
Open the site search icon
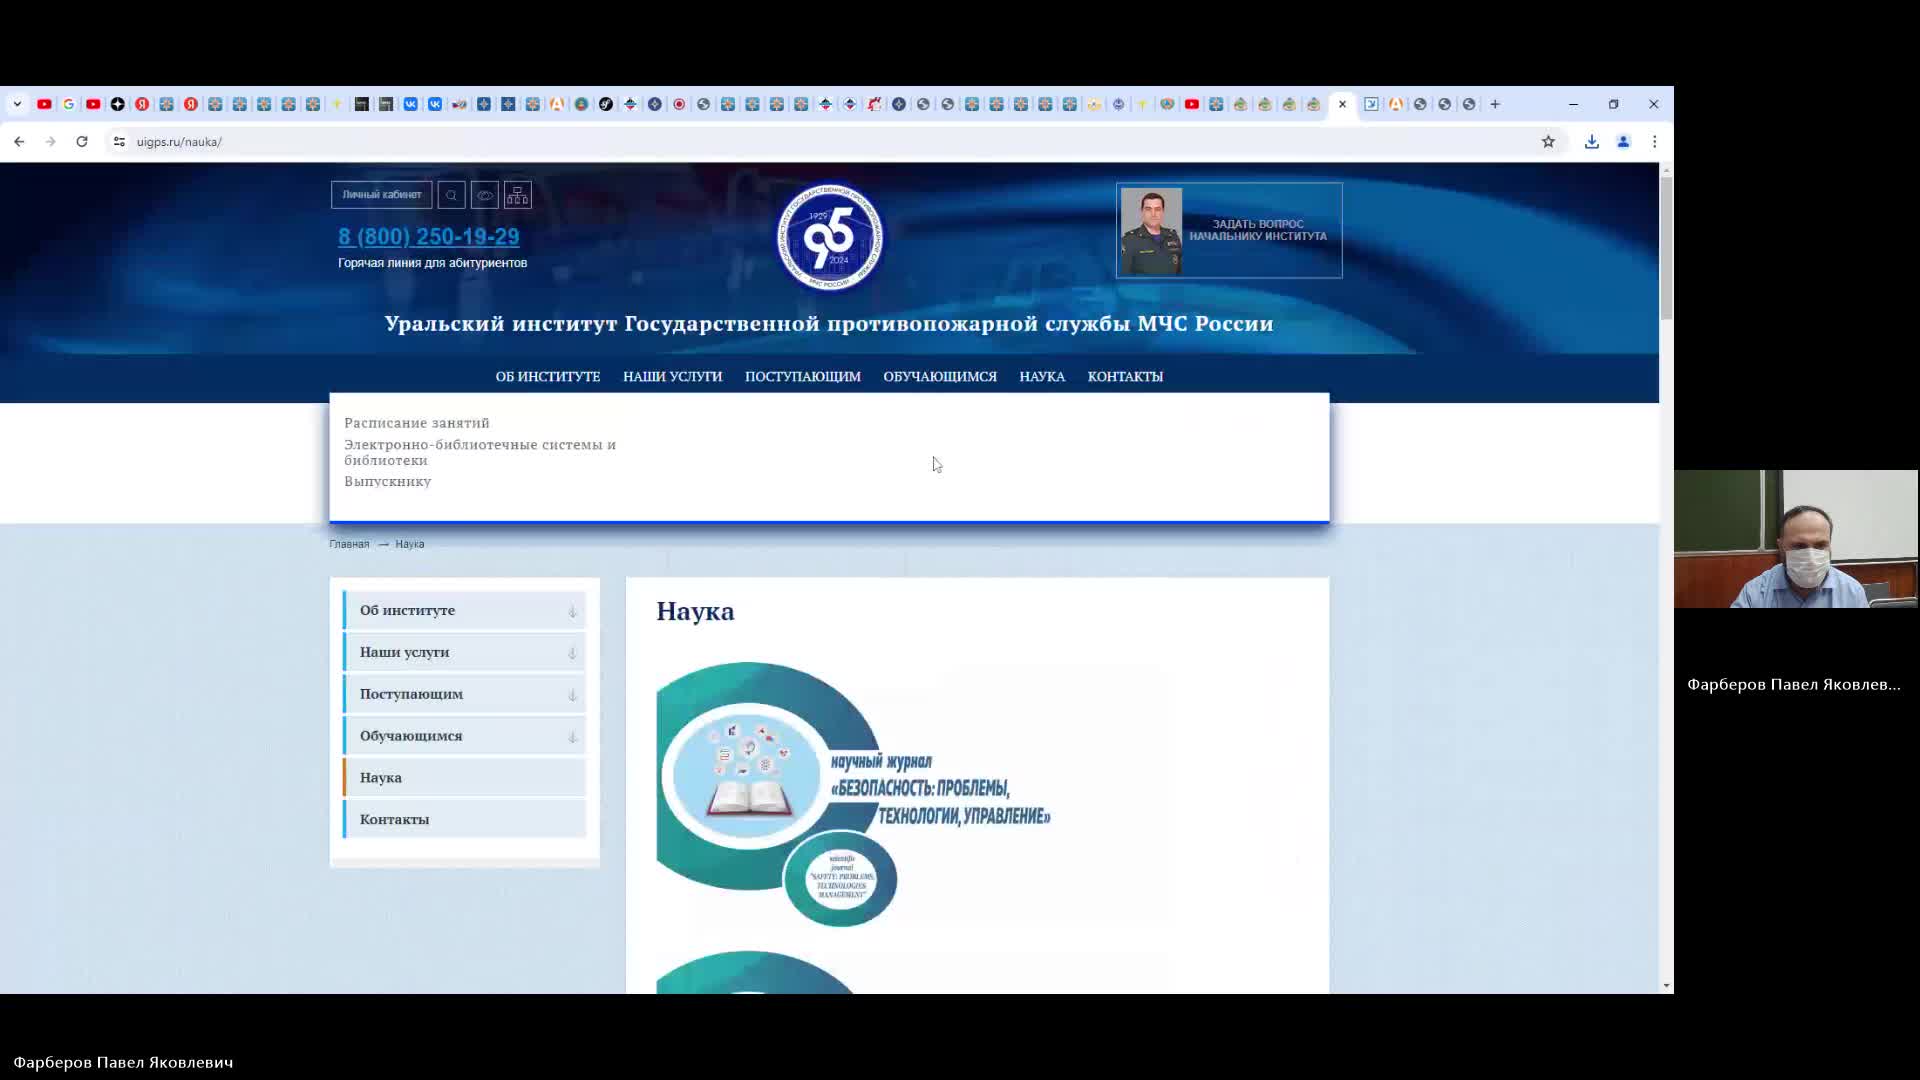[x=451, y=195]
